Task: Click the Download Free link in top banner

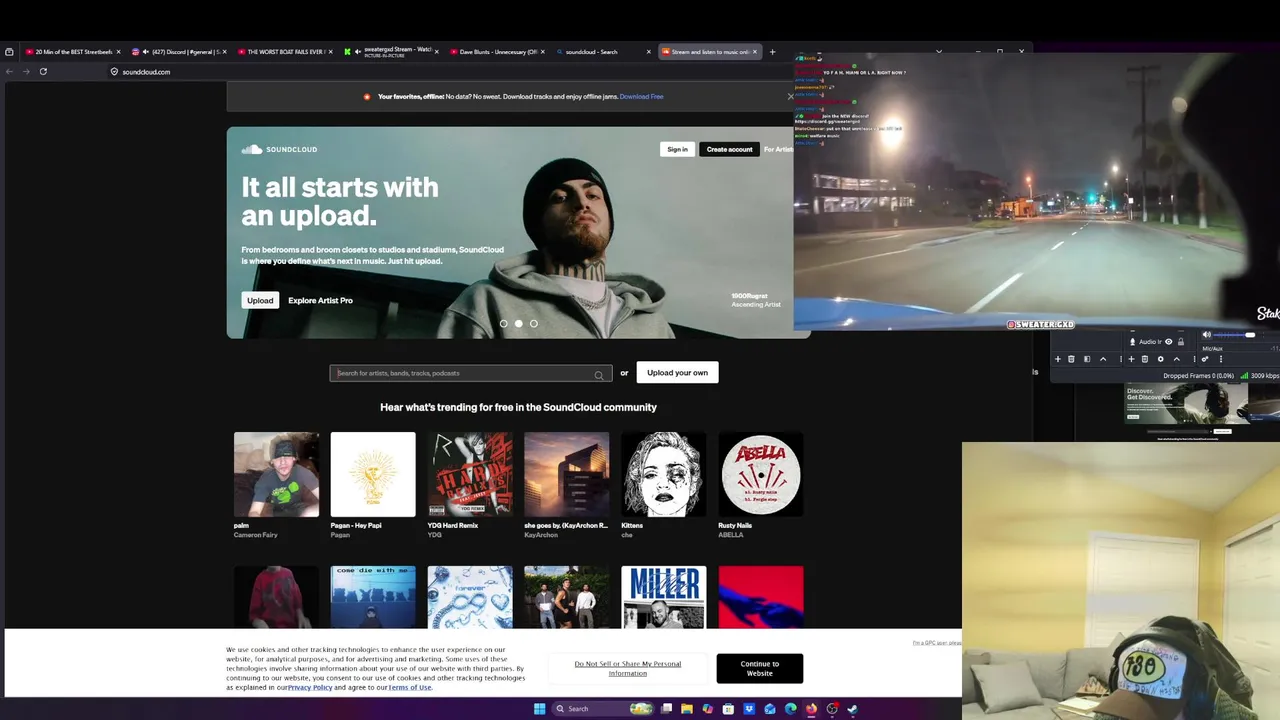Action: click(x=641, y=97)
